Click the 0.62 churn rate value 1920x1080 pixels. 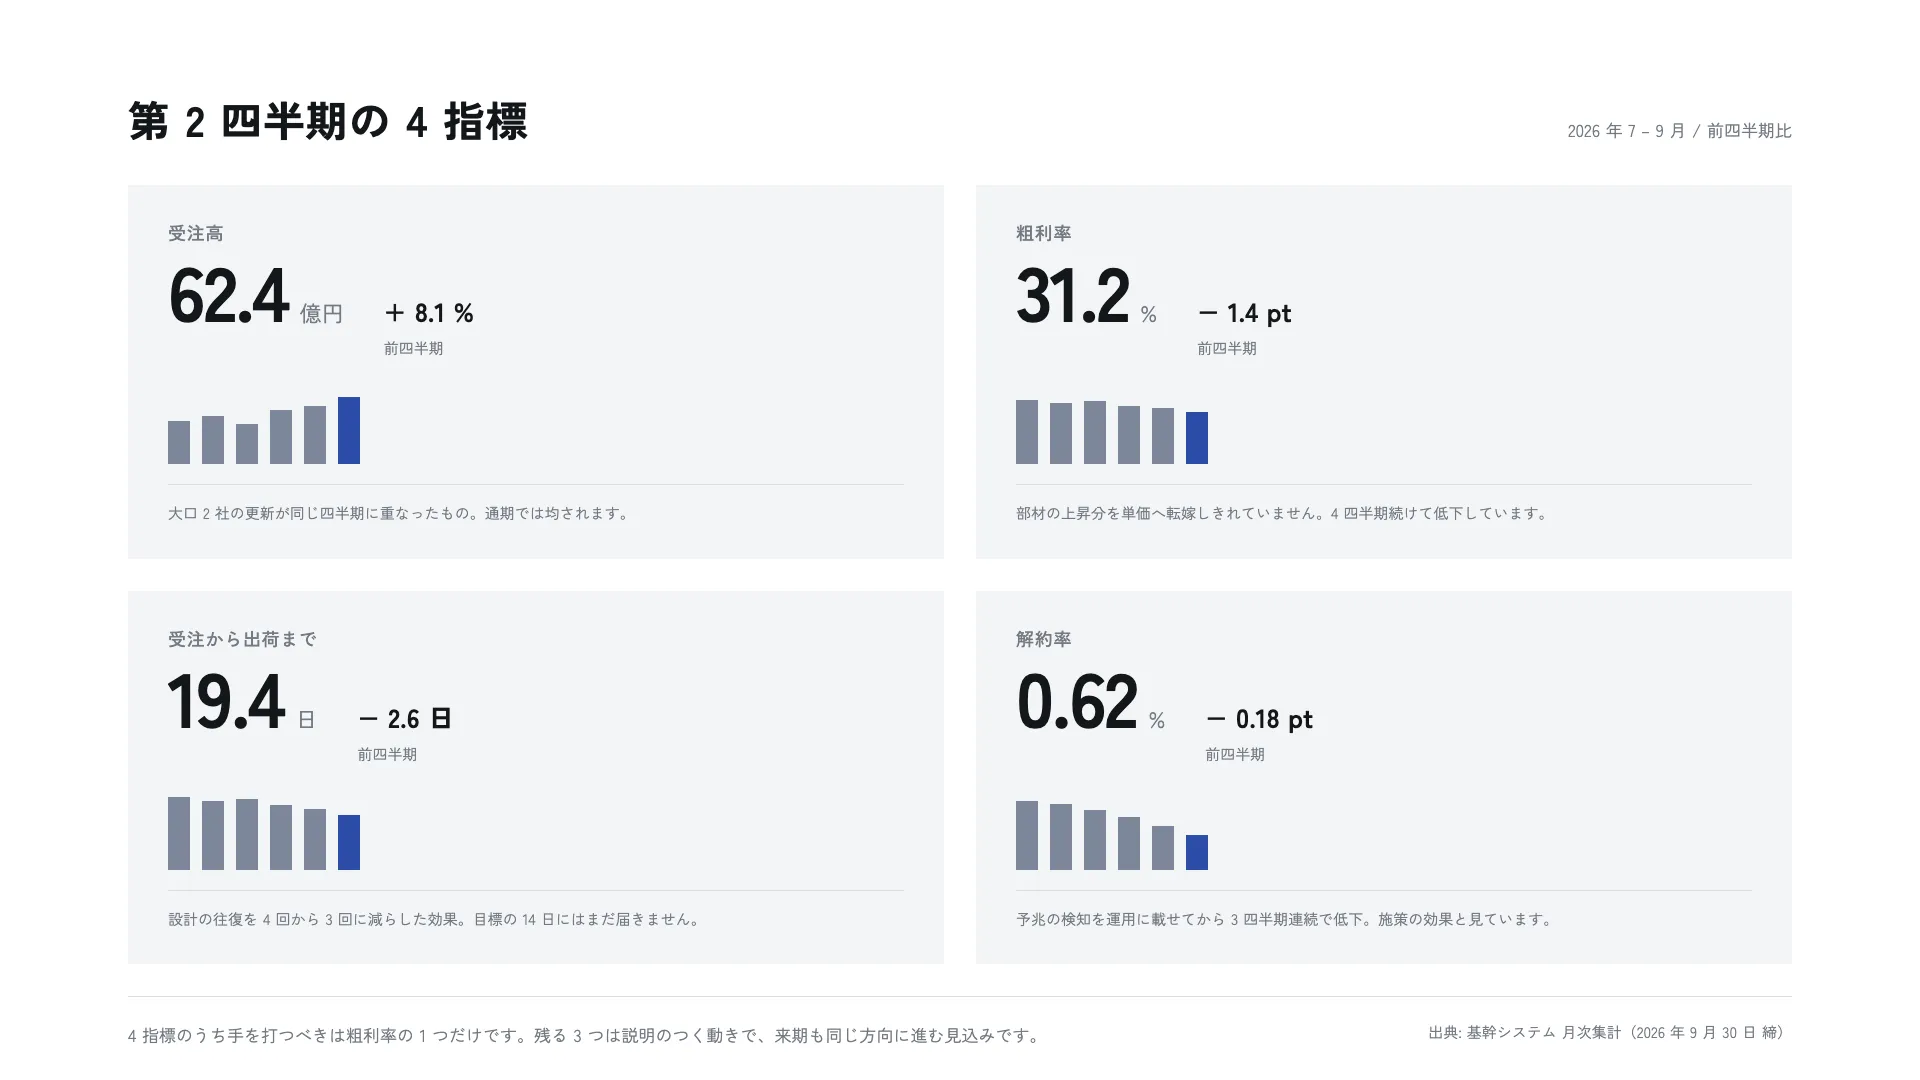pos(1077,703)
